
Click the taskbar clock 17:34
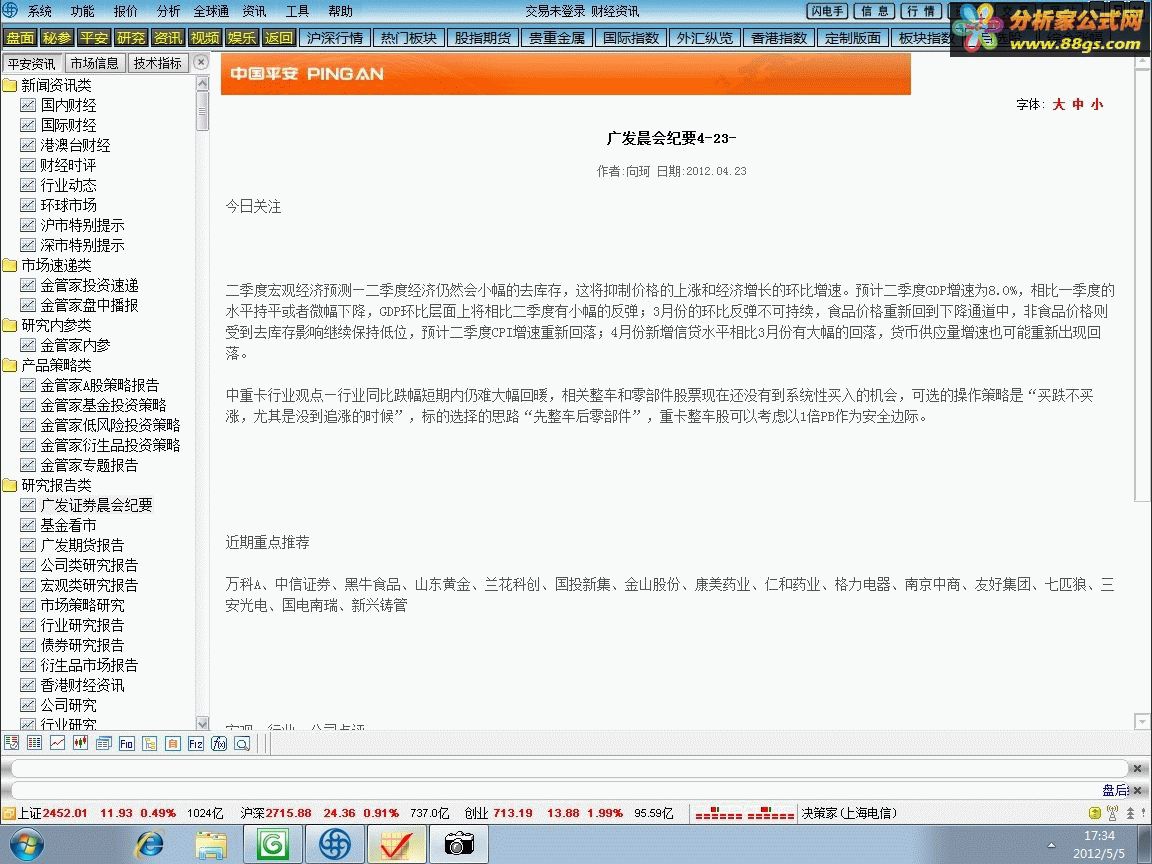(x=1099, y=836)
